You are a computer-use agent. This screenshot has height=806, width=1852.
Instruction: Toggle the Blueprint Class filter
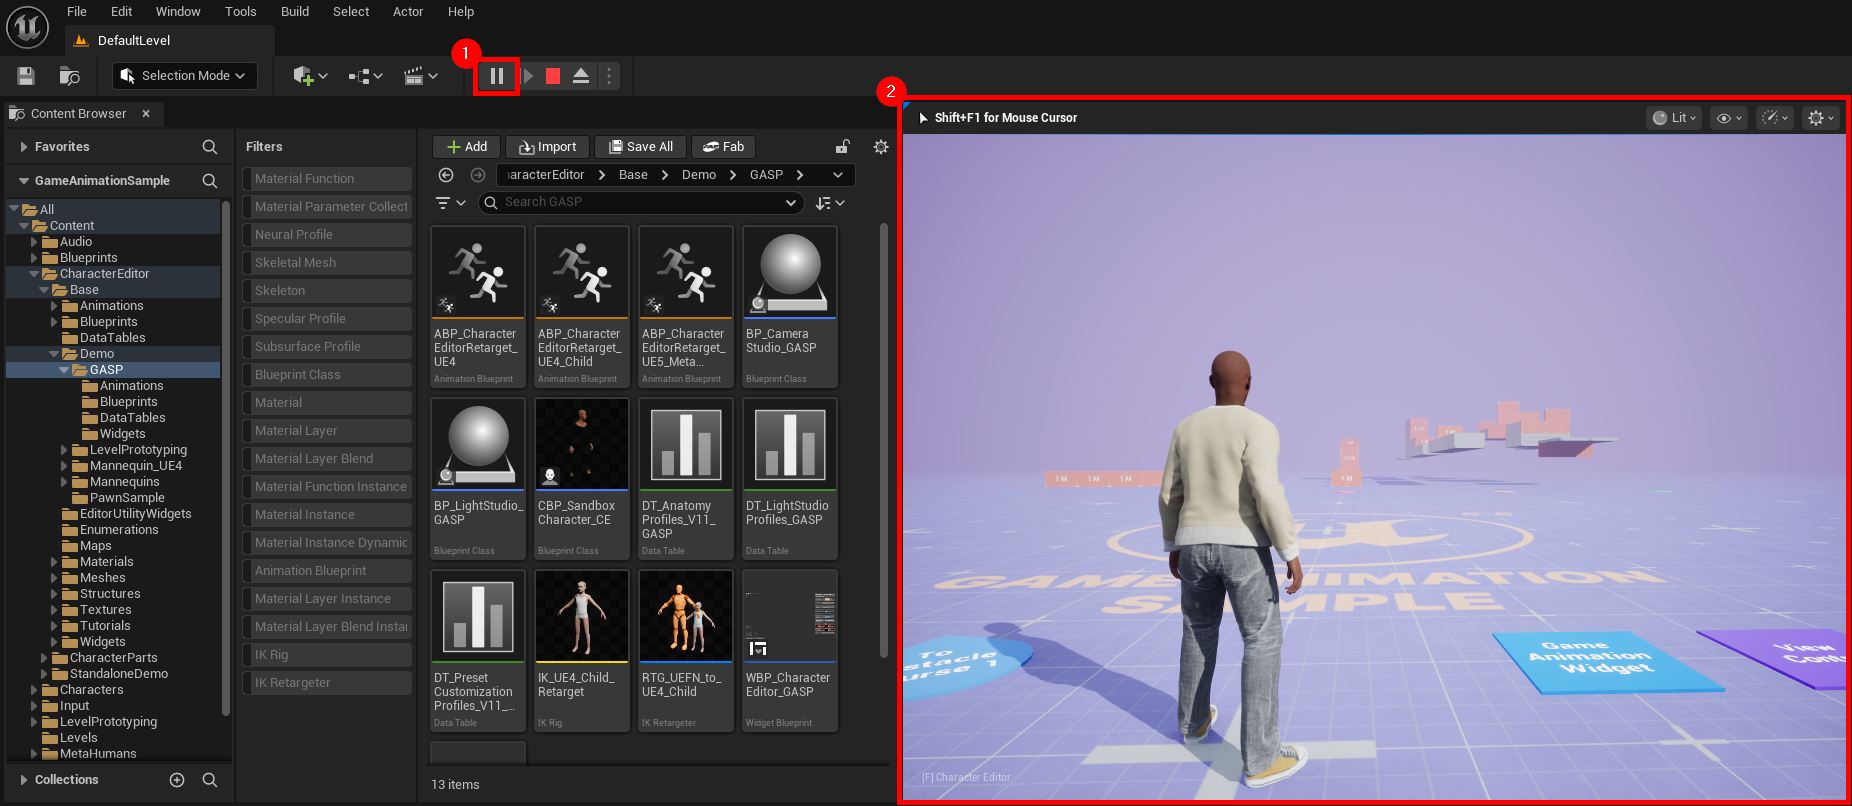pyautogui.click(x=327, y=375)
